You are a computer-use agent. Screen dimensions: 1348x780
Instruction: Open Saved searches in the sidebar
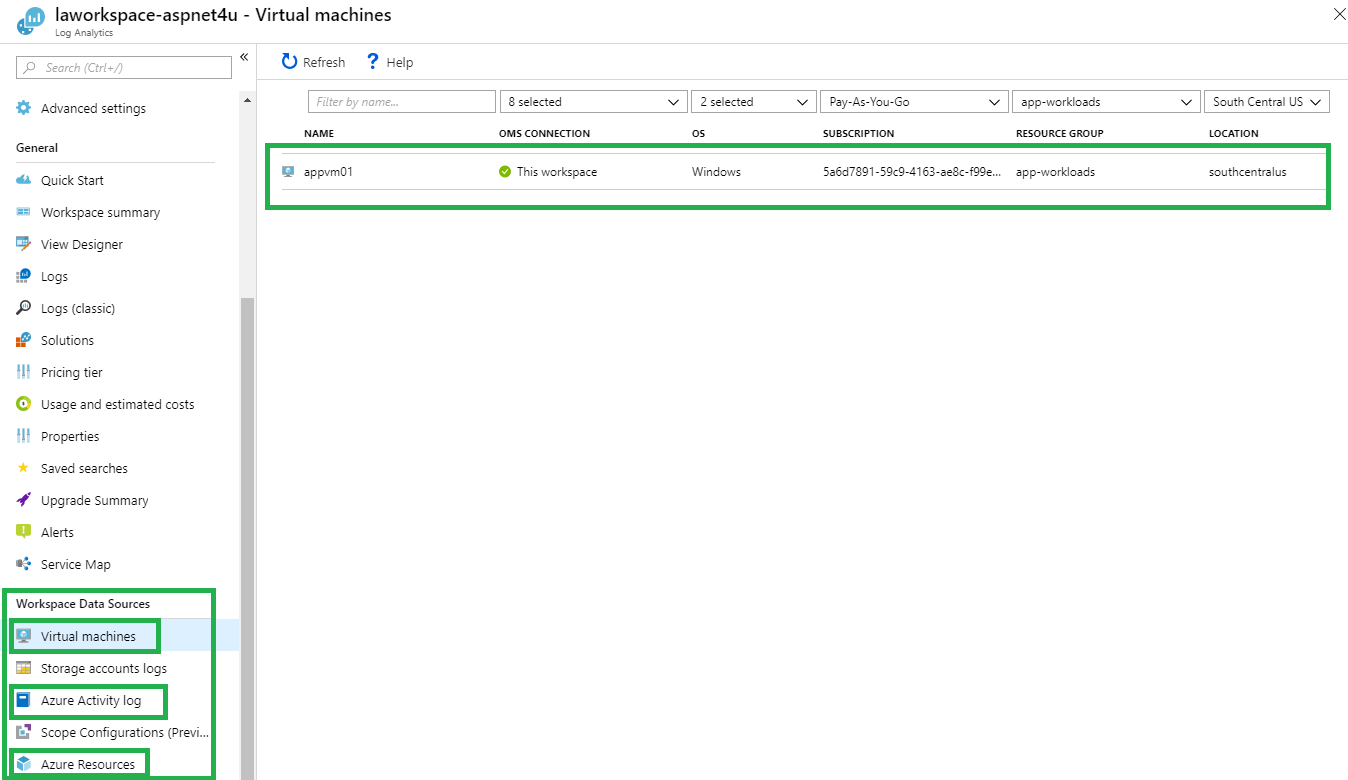(84, 468)
